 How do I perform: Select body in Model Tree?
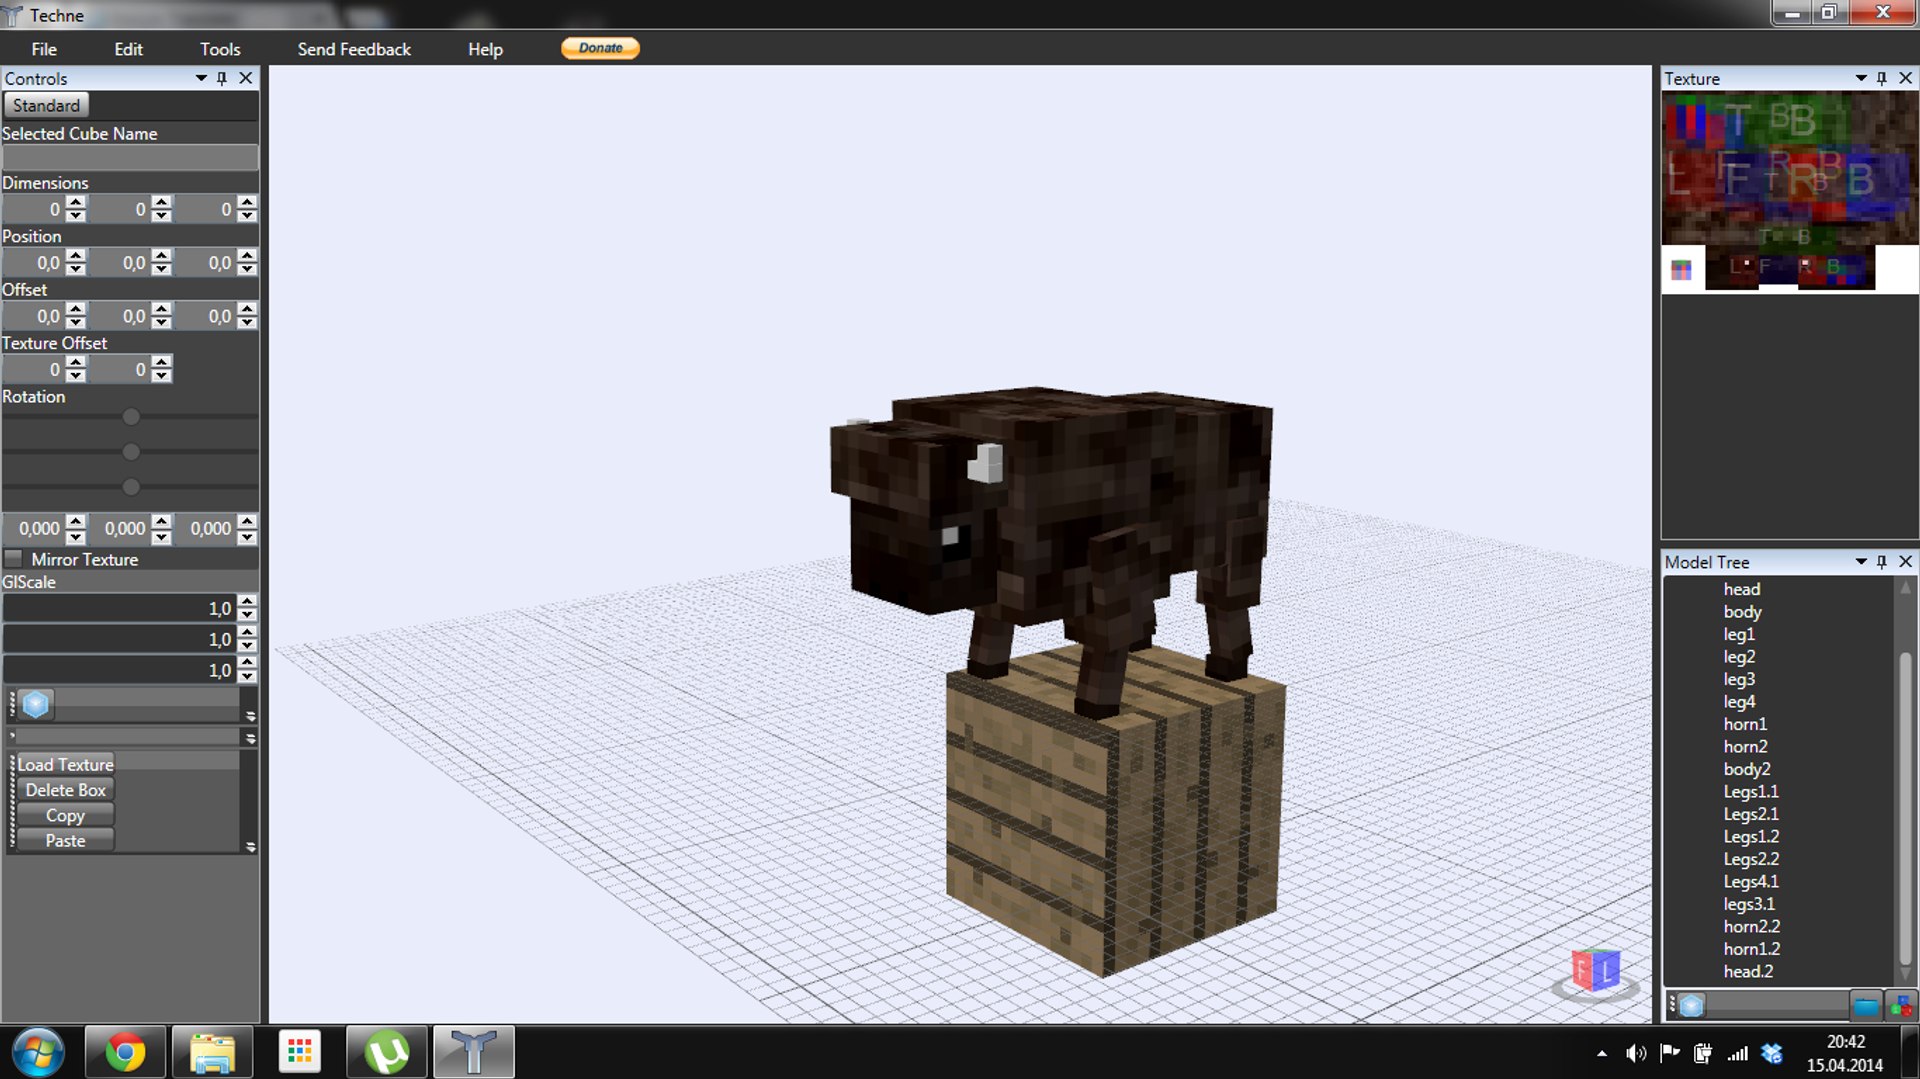tap(1742, 612)
